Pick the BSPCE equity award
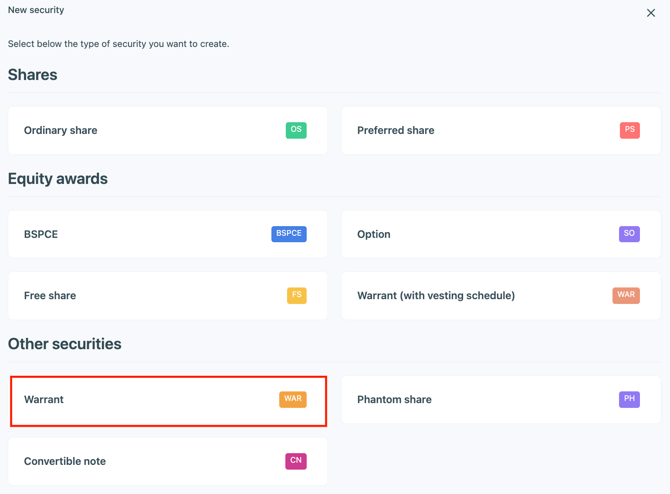670x494 pixels. tap(41, 235)
